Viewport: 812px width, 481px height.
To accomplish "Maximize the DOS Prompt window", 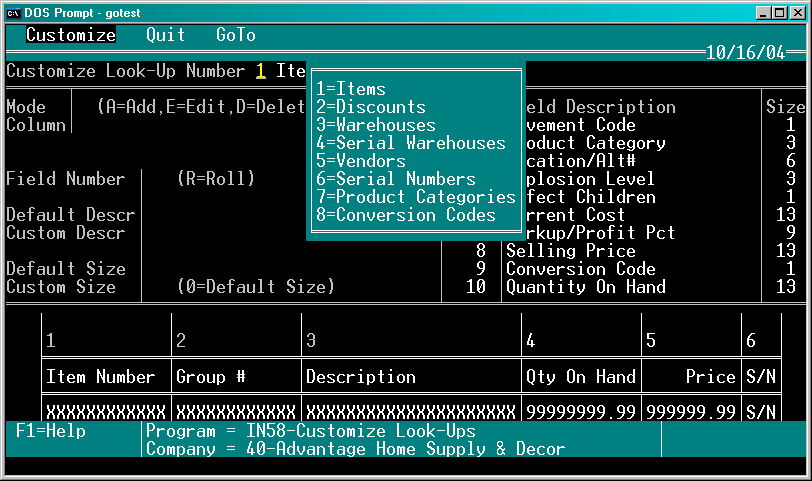I will (779, 13).
